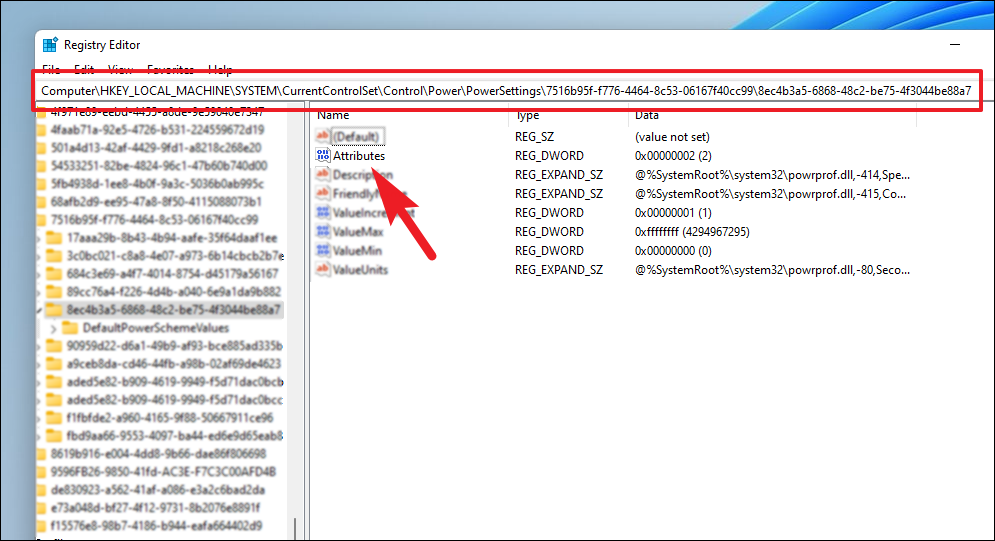Click folder icon of 89cc76a4-f226 key

55,292
